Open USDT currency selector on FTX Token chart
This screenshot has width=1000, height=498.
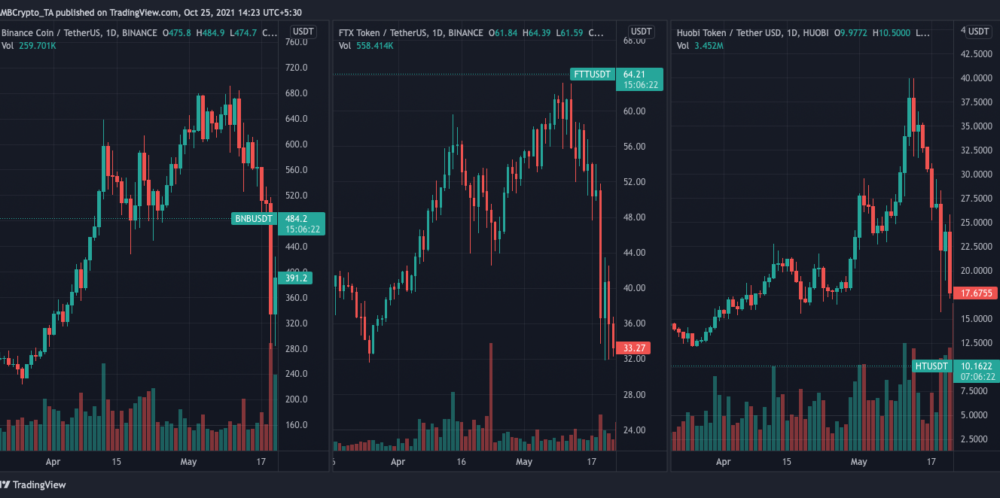[x=641, y=32]
